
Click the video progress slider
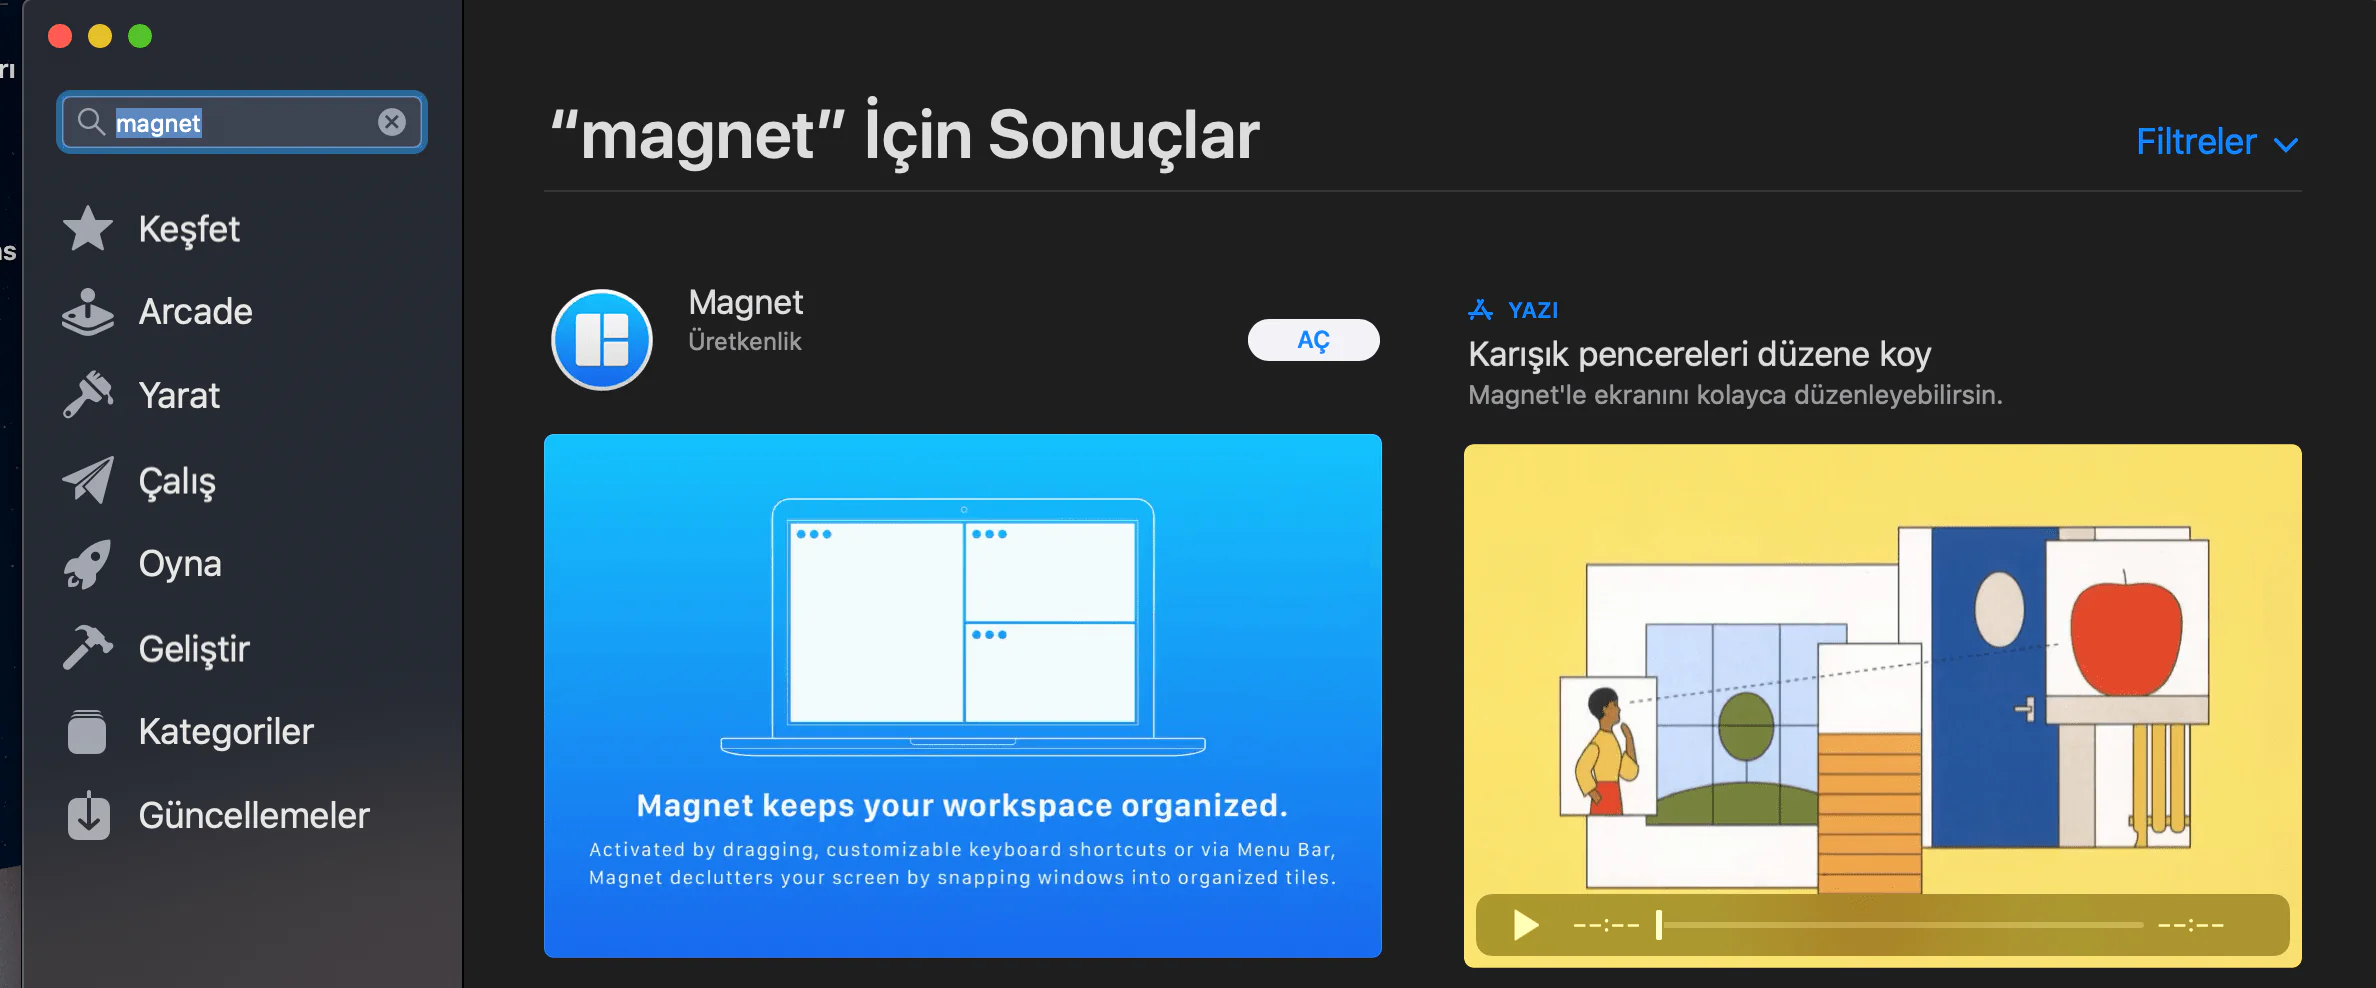point(1899,925)
